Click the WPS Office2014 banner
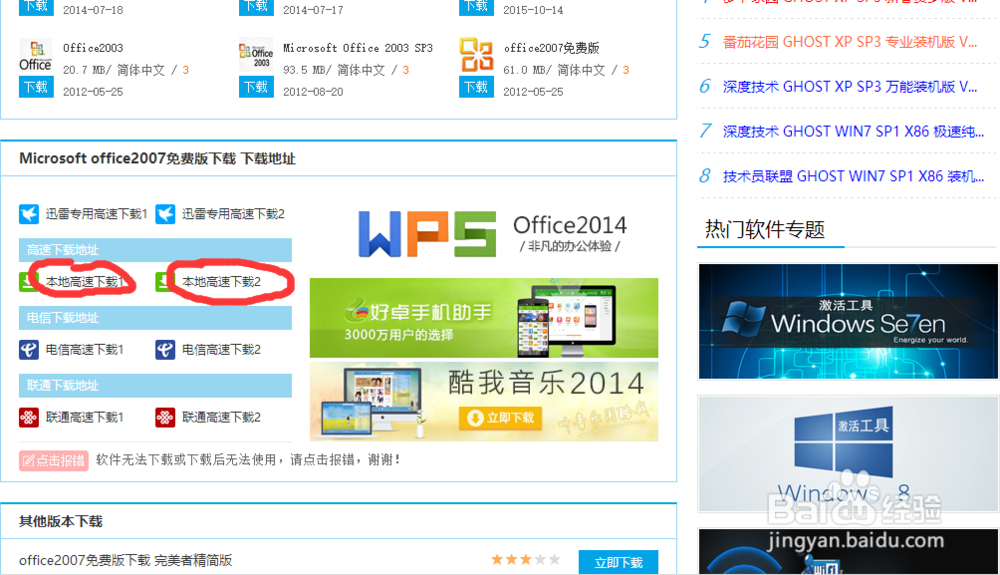 [492, 234]
